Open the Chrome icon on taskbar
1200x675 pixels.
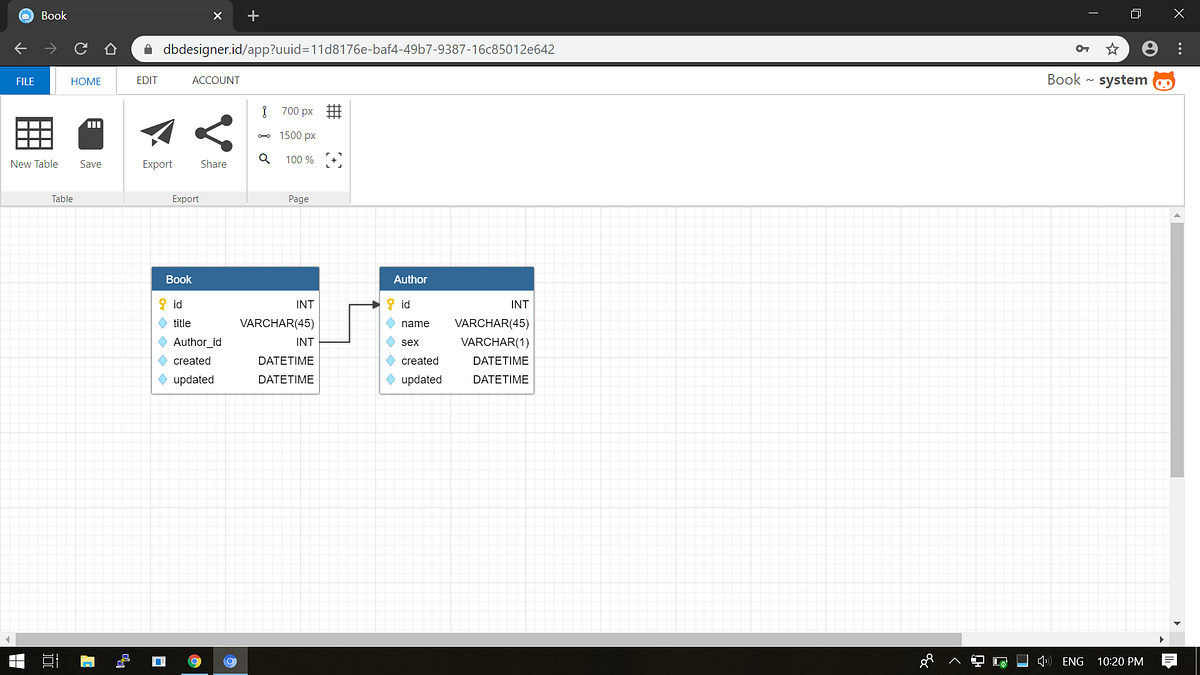pos(194,661)
